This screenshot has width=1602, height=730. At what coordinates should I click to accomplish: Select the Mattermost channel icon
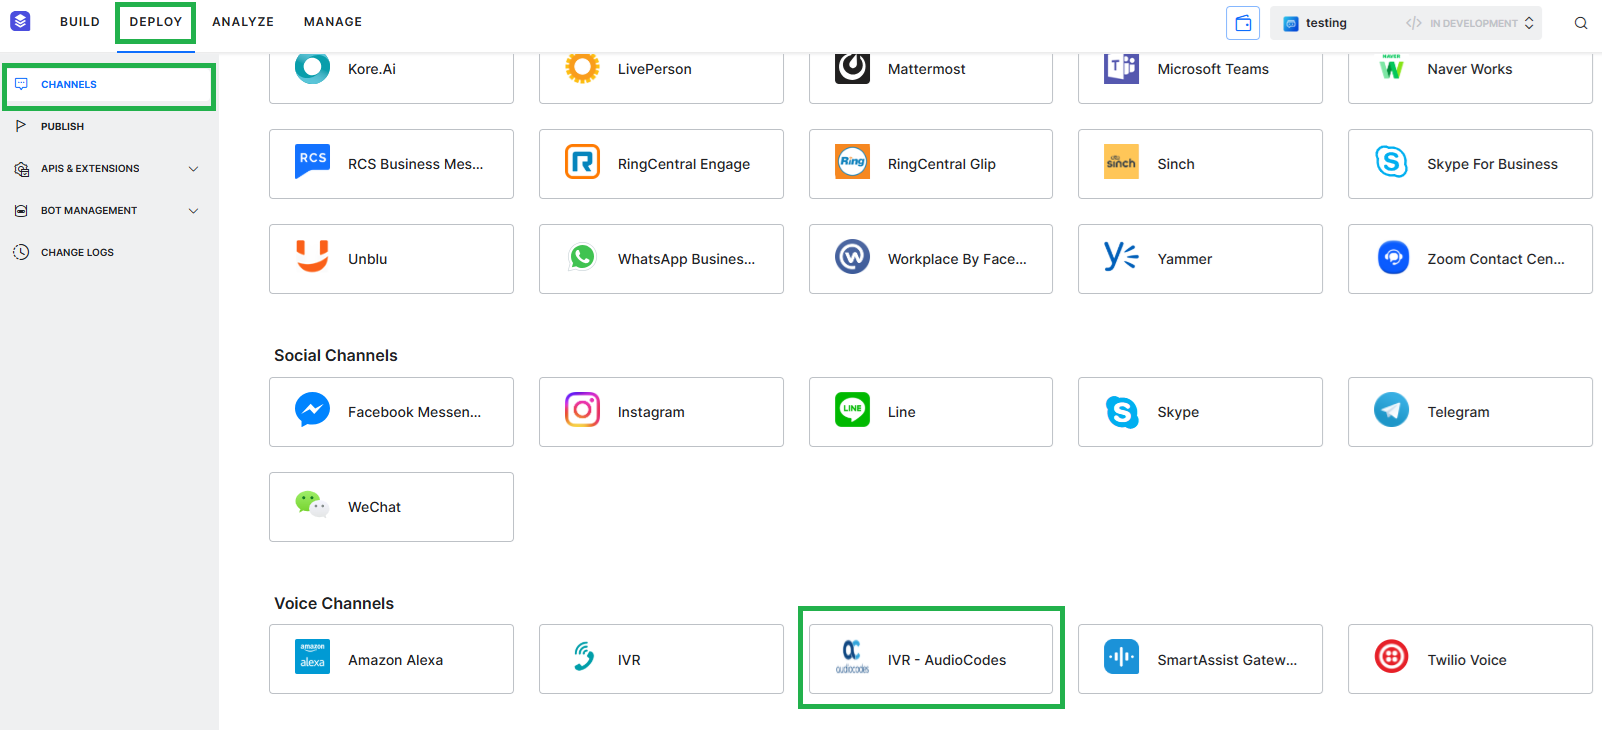coord(852,68)
